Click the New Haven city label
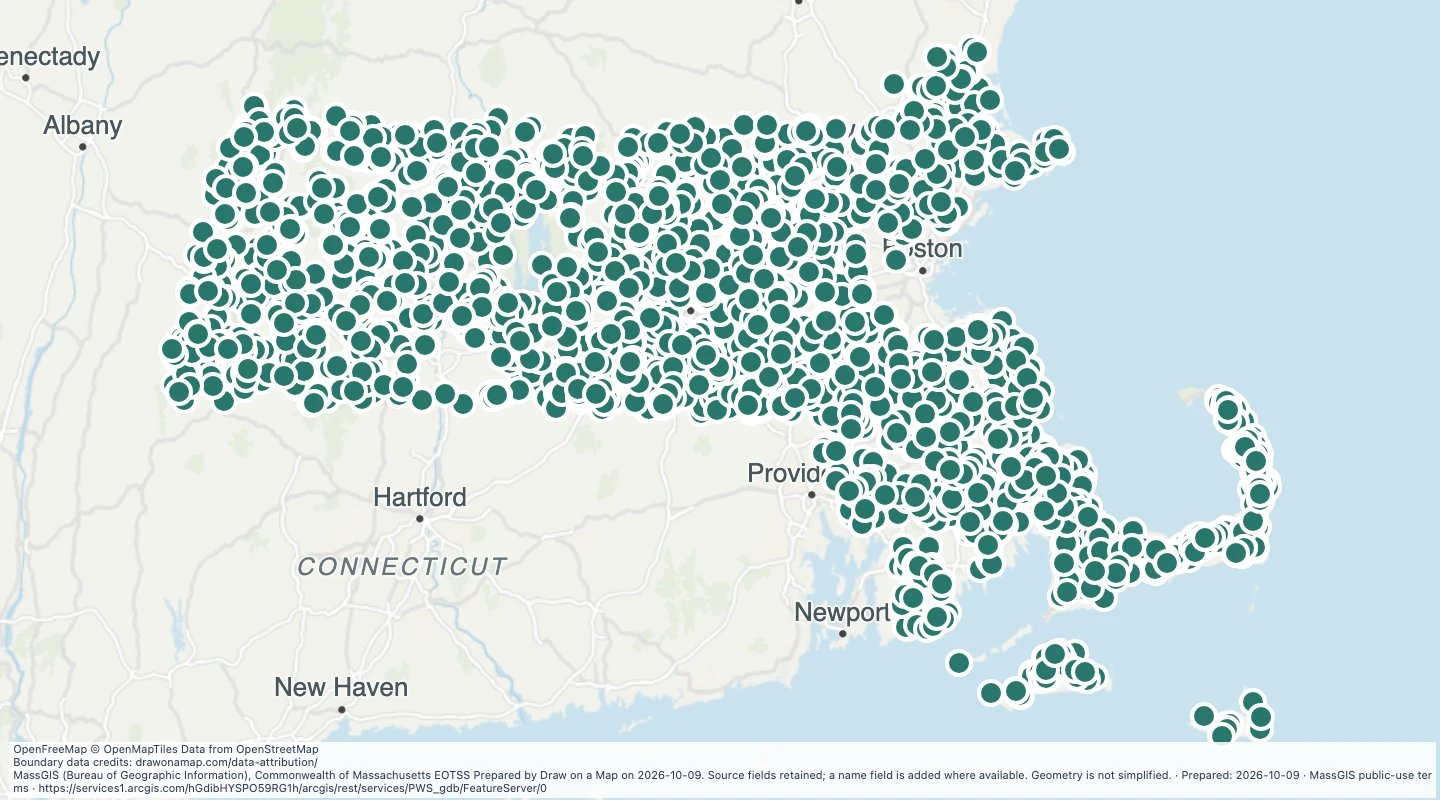 click(341, 688)
